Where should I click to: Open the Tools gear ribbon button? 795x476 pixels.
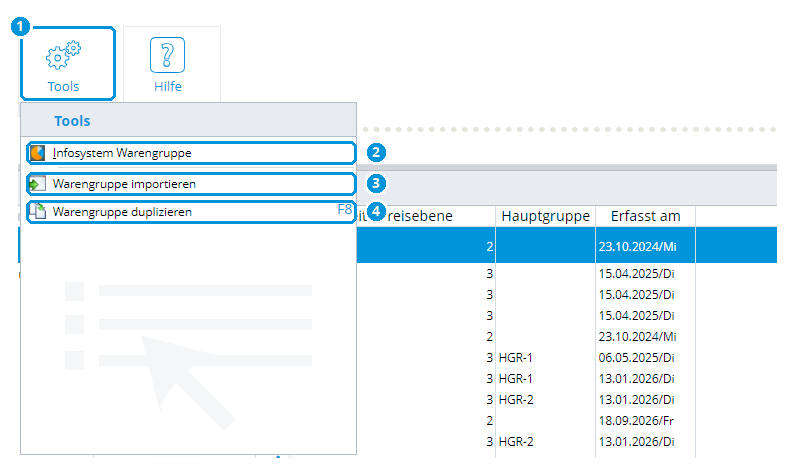68,63
